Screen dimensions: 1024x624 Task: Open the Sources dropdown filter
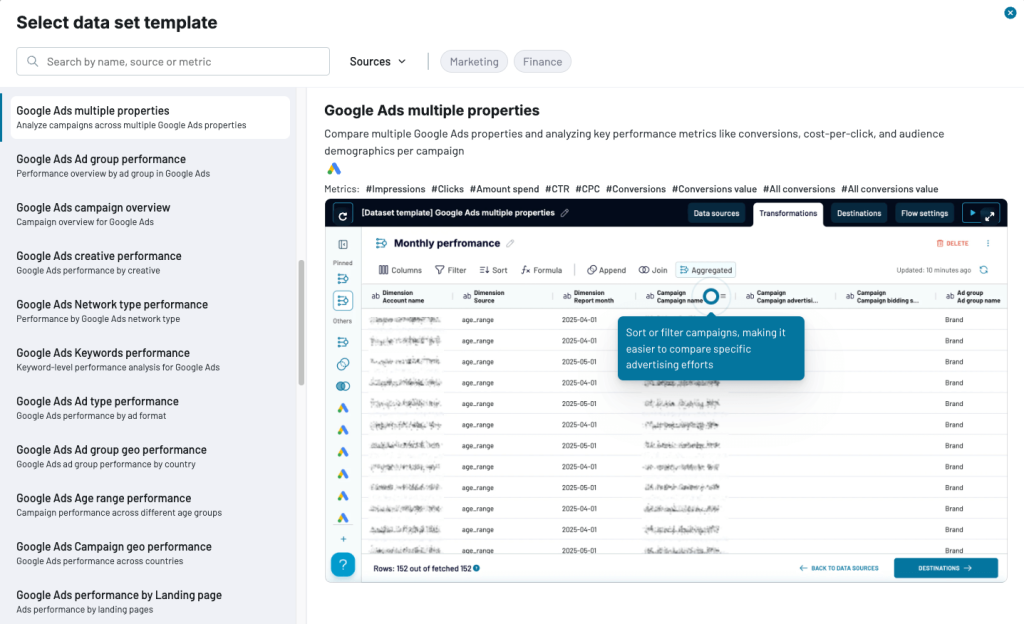pyautogui.click(x=377, y=61)
